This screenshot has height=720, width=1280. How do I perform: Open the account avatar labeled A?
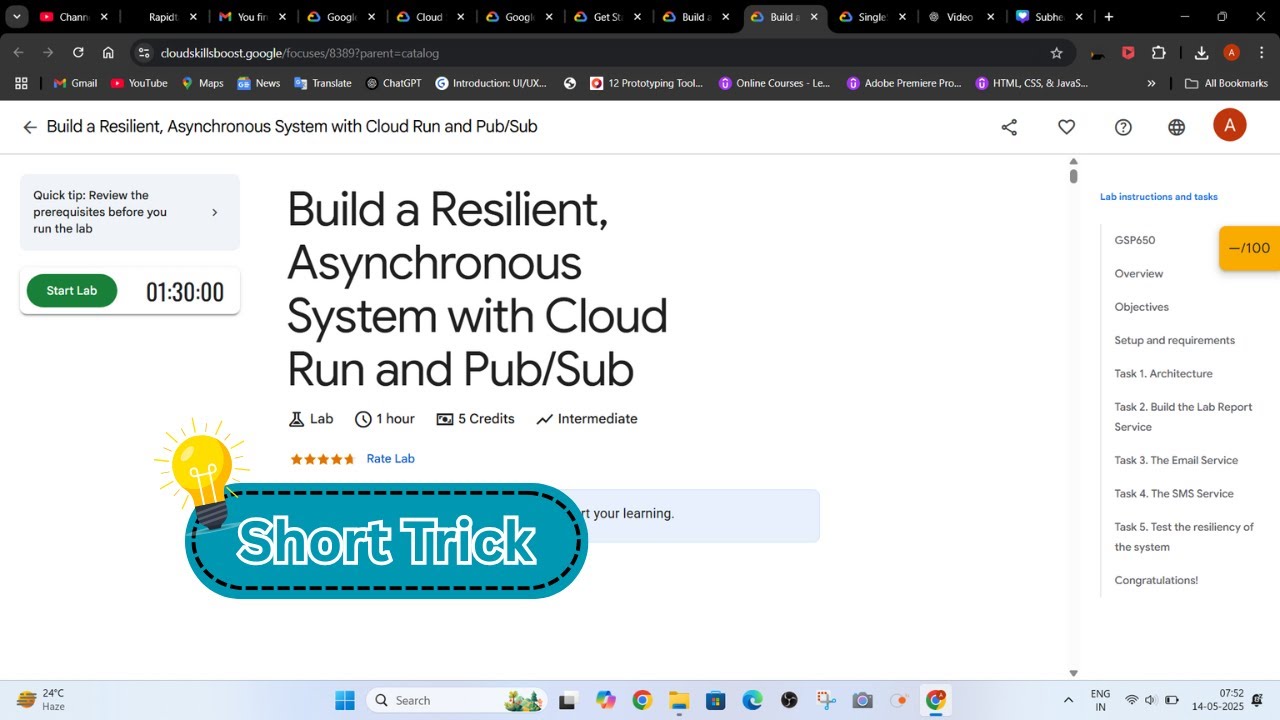[1229, 125]
